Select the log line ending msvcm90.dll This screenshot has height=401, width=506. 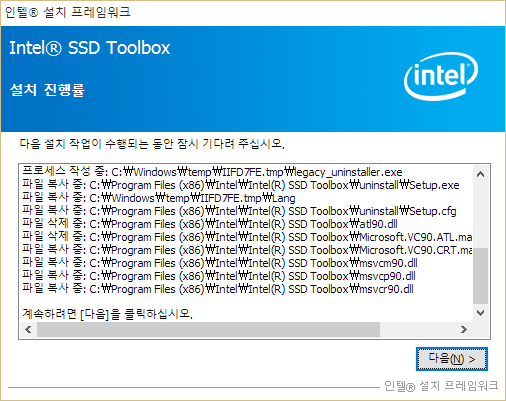(x=220, y=263)
